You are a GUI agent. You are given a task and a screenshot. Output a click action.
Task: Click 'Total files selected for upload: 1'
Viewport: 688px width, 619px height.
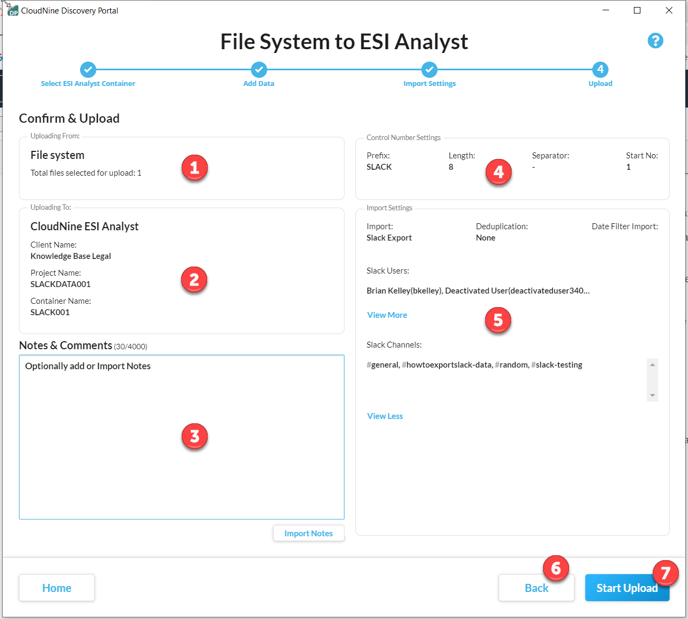tap(86, 173)
